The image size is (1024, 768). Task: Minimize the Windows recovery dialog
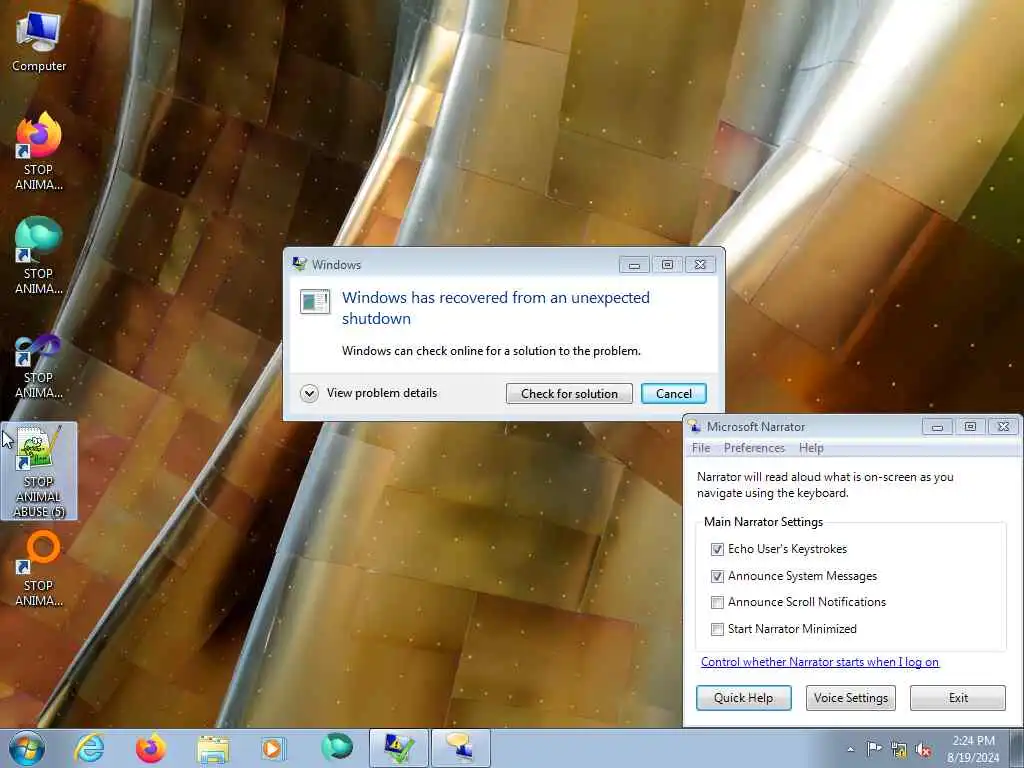click(x=634, y=264)
